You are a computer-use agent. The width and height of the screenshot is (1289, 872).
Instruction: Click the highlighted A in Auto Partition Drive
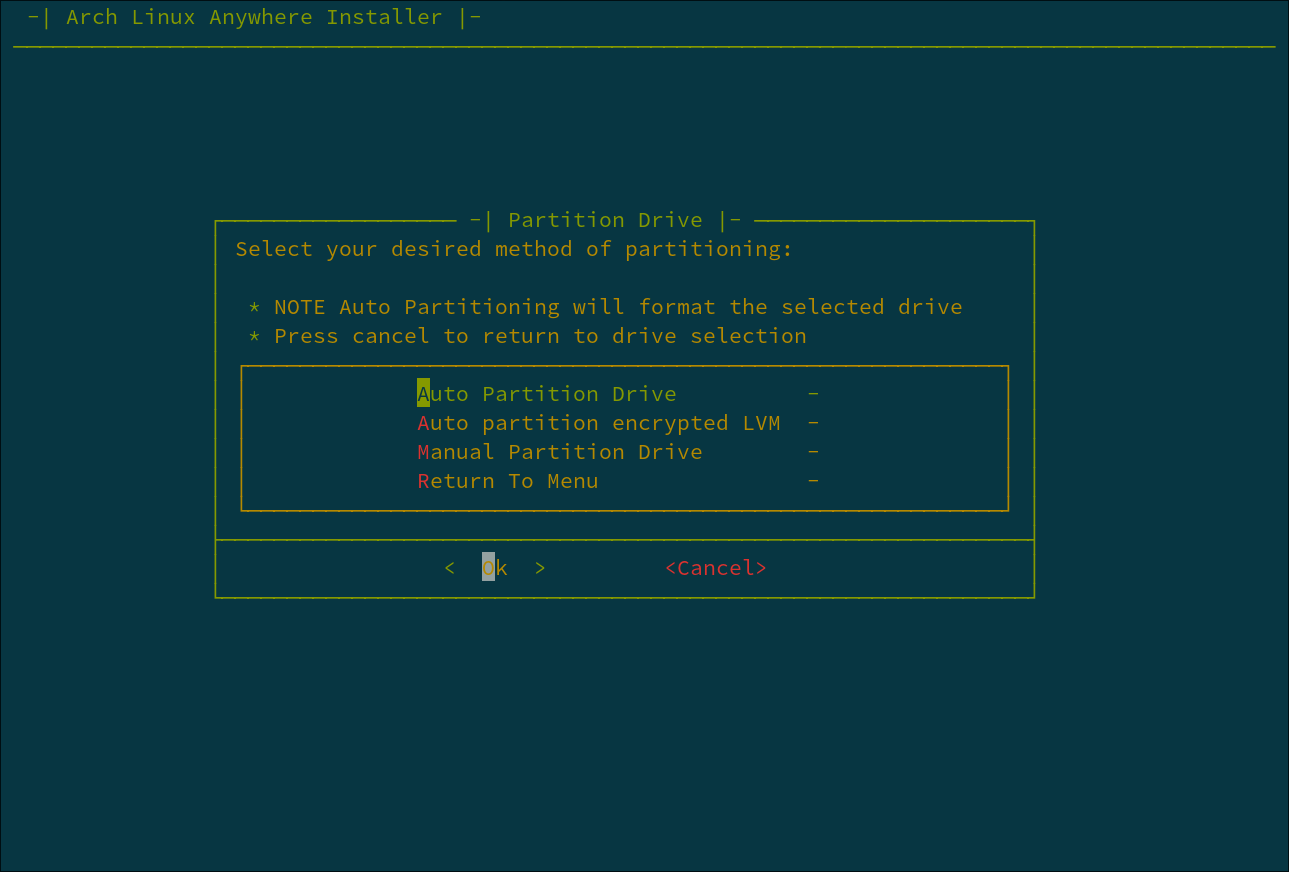tap(423, 393)
